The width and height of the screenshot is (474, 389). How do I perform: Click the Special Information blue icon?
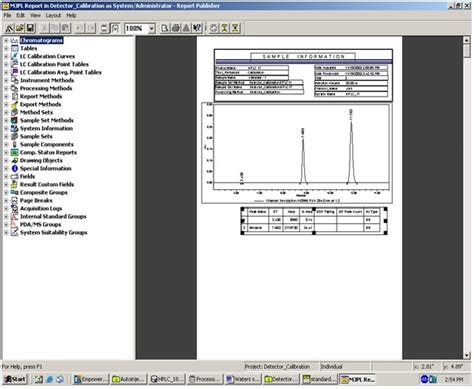14,168
